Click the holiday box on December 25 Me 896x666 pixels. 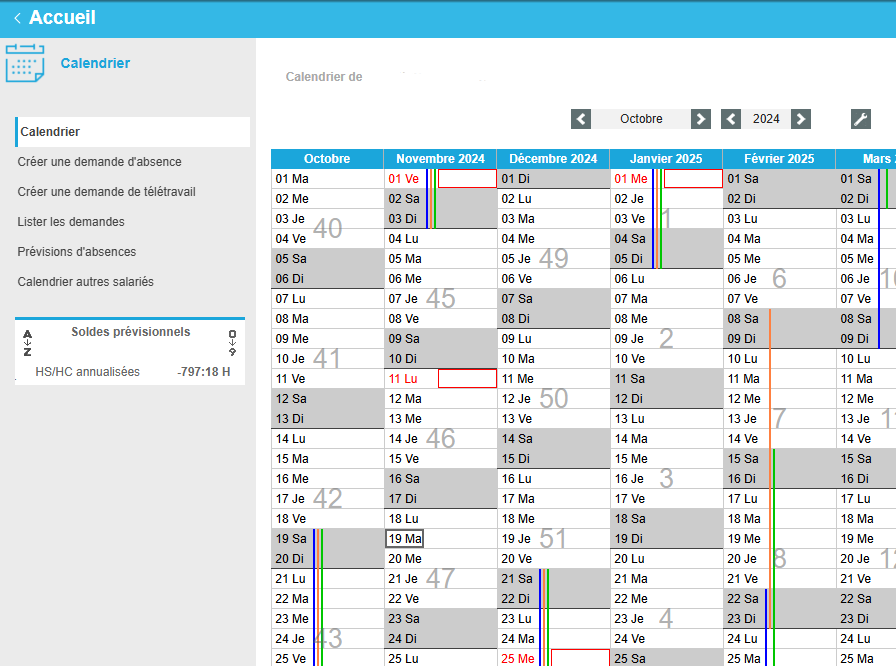pyautogui.click(x=580, y=657)
